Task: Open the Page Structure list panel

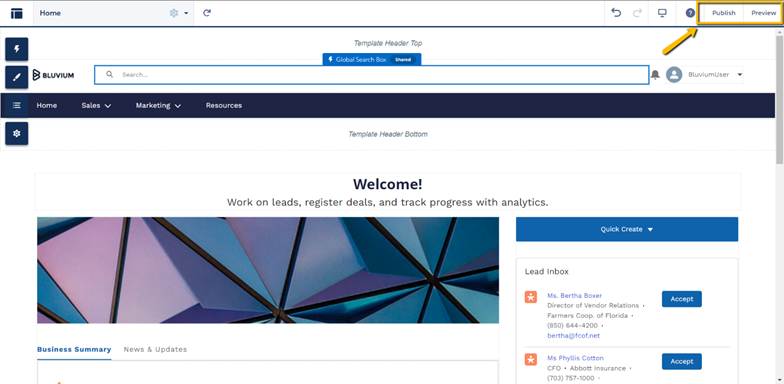Action: (16, 106)
